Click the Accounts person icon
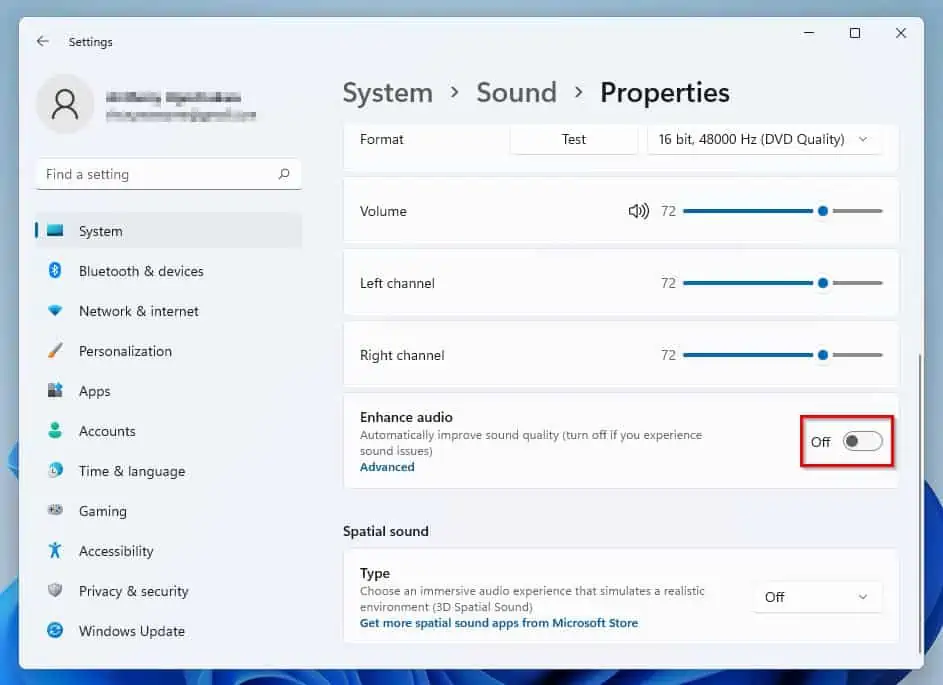Image resolution: width=943 pixels, height=685 pixels. [55, 430]
